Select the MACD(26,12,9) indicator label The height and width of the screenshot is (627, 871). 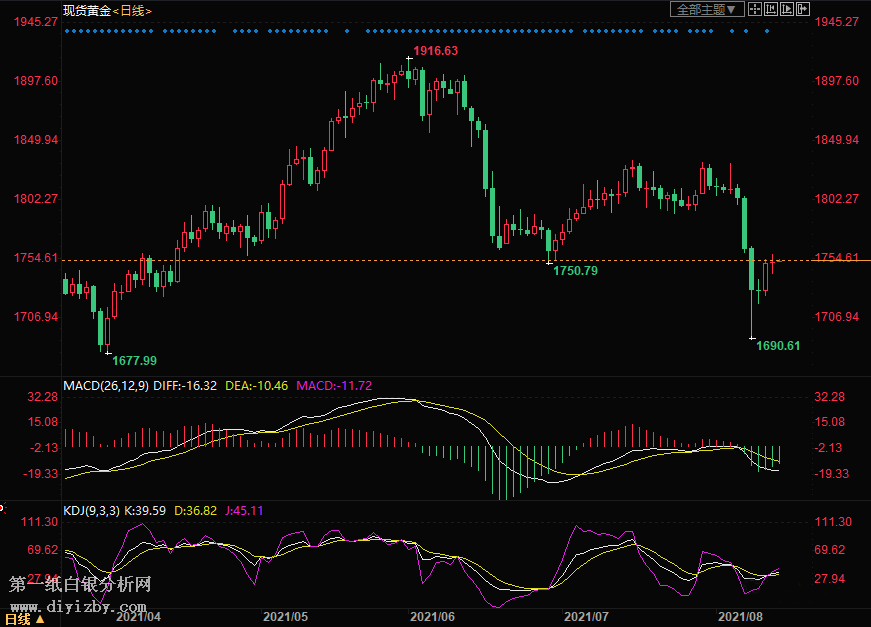click(105, 385)
